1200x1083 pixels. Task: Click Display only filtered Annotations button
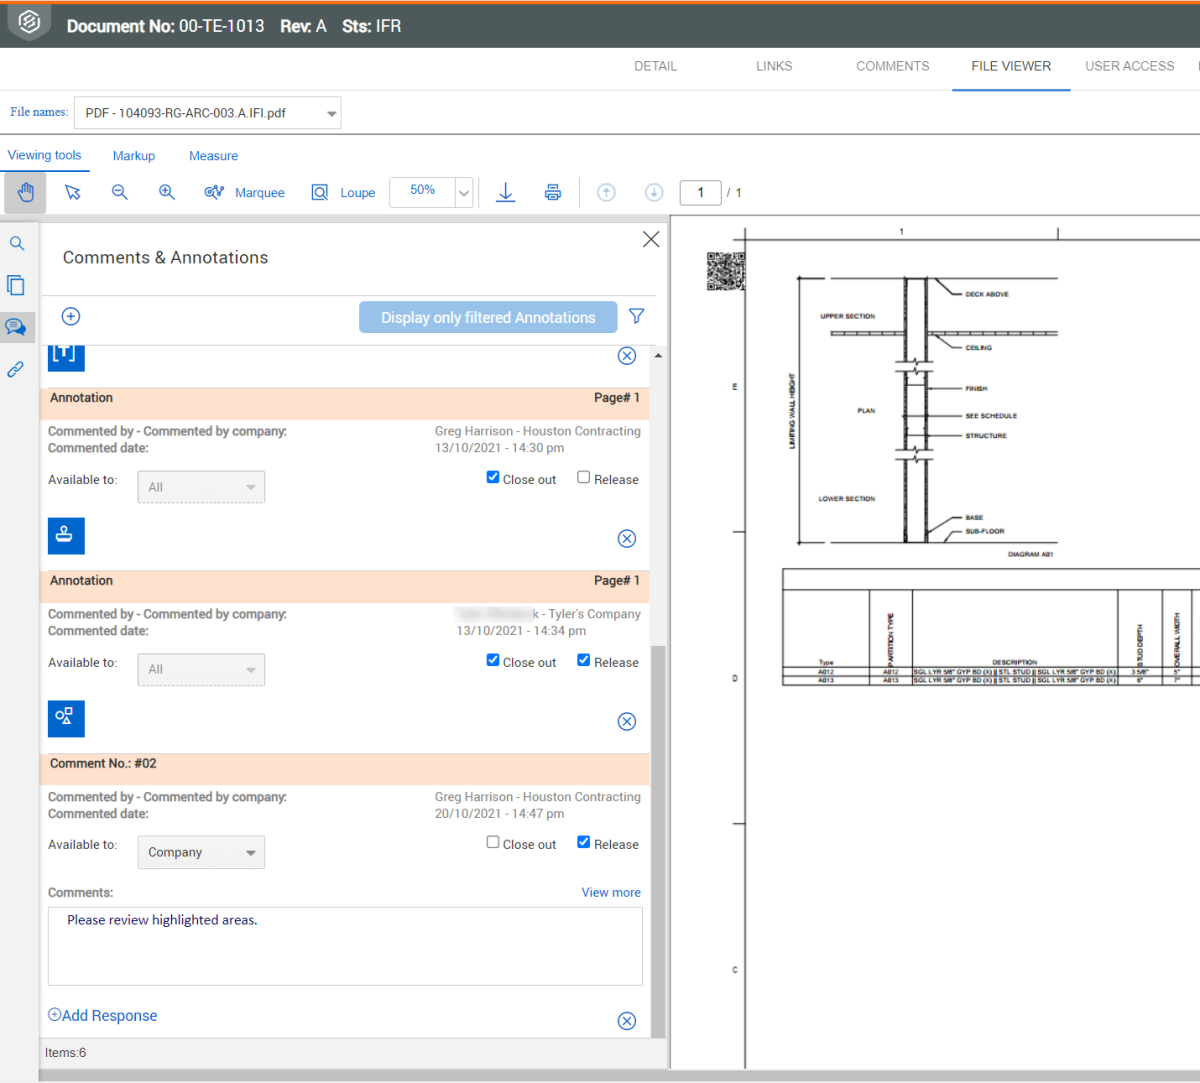coord(488,317)
